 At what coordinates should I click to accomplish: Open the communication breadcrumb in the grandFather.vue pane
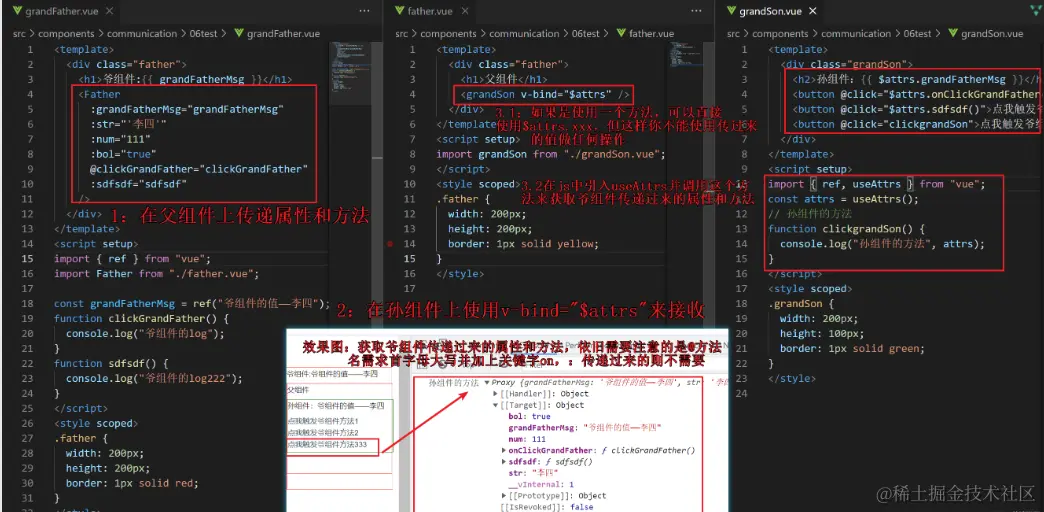[142, 34]
